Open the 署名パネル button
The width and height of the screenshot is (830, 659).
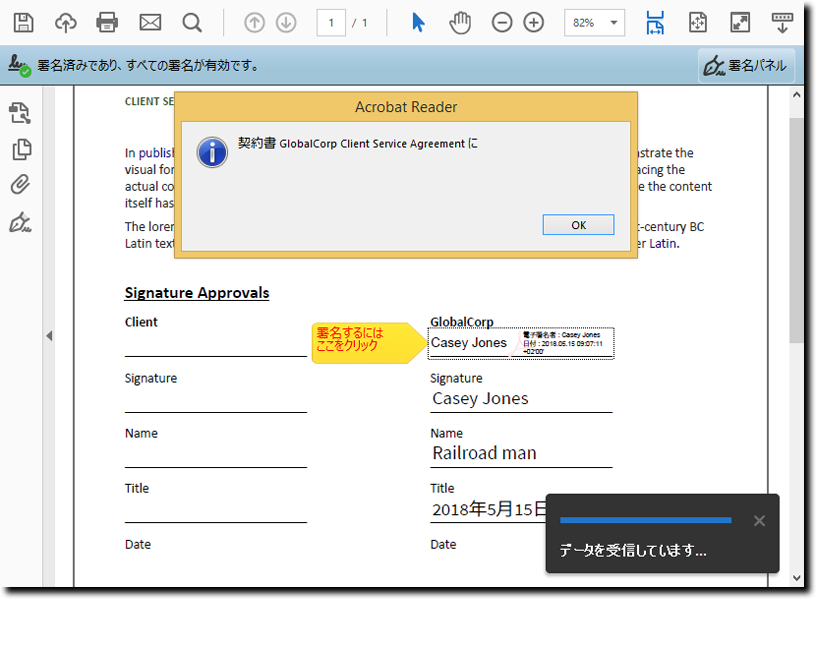(746, 66)
